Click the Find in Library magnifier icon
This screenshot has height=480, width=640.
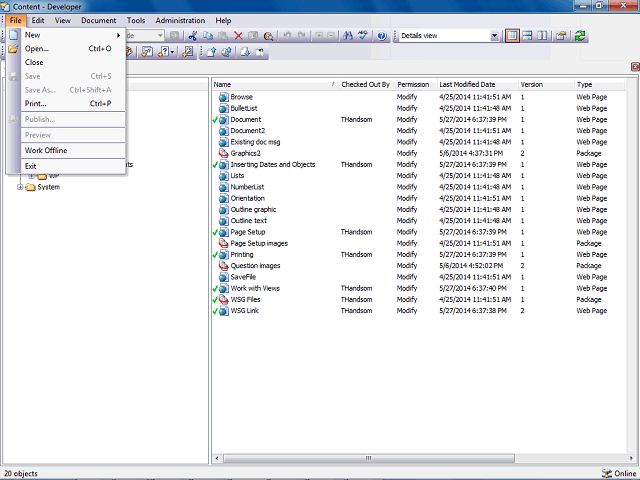coord(268,36)
